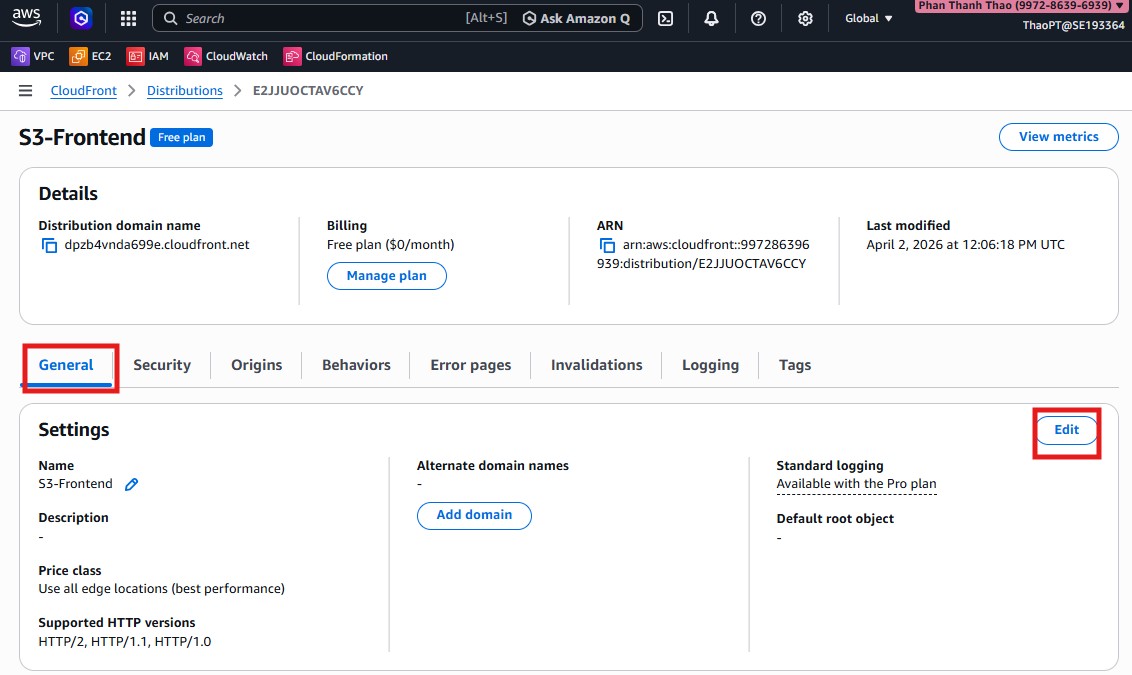Image resolution: width=1132 pixels, height=675 pixels.
Task: Switch to the Behaviors tab
Action: point(356,365)
